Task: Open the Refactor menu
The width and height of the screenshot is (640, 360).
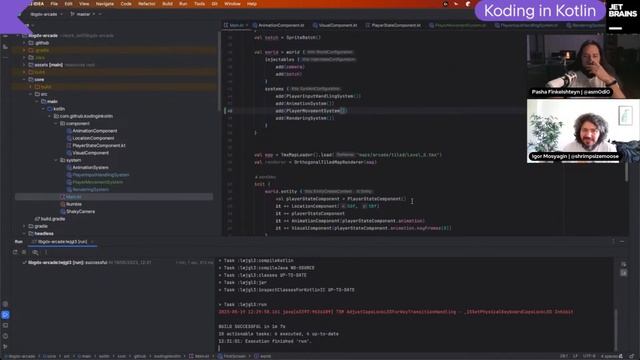Action: [147, 4]
